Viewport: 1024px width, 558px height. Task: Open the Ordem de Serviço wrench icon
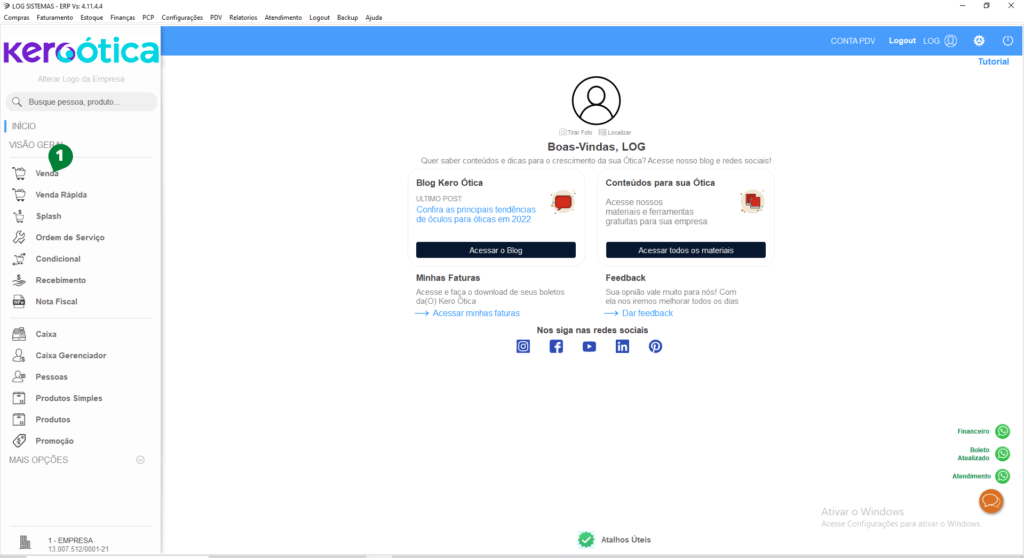click(19, 237)
